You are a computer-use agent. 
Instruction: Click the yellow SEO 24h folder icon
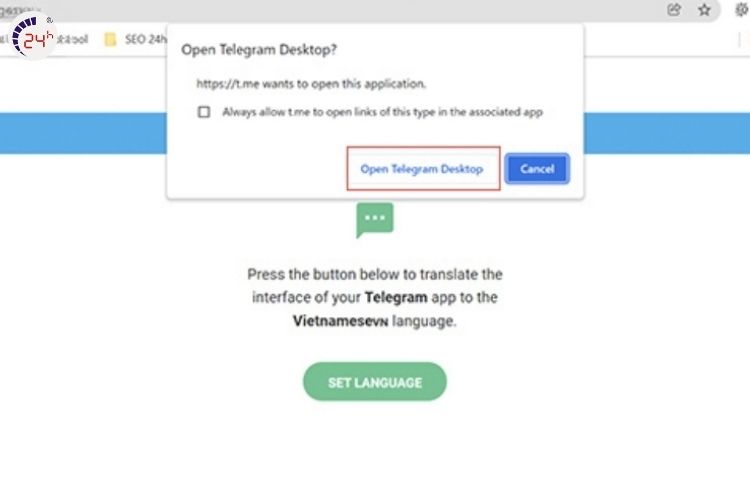pos(111,41)
